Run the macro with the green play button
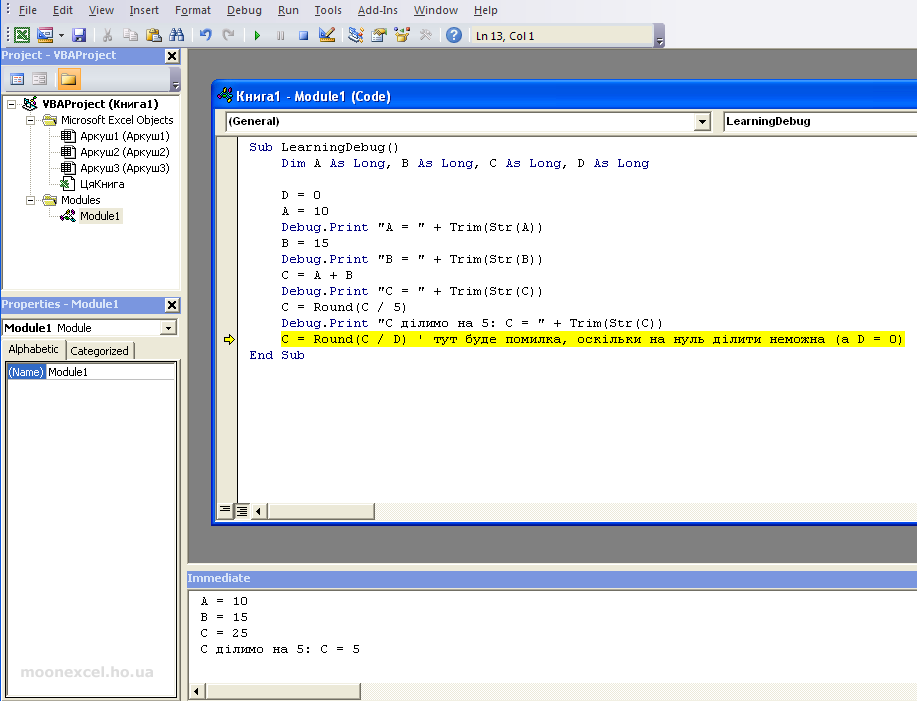Screen dimensions: 917x701 click(x=257, y=35)
